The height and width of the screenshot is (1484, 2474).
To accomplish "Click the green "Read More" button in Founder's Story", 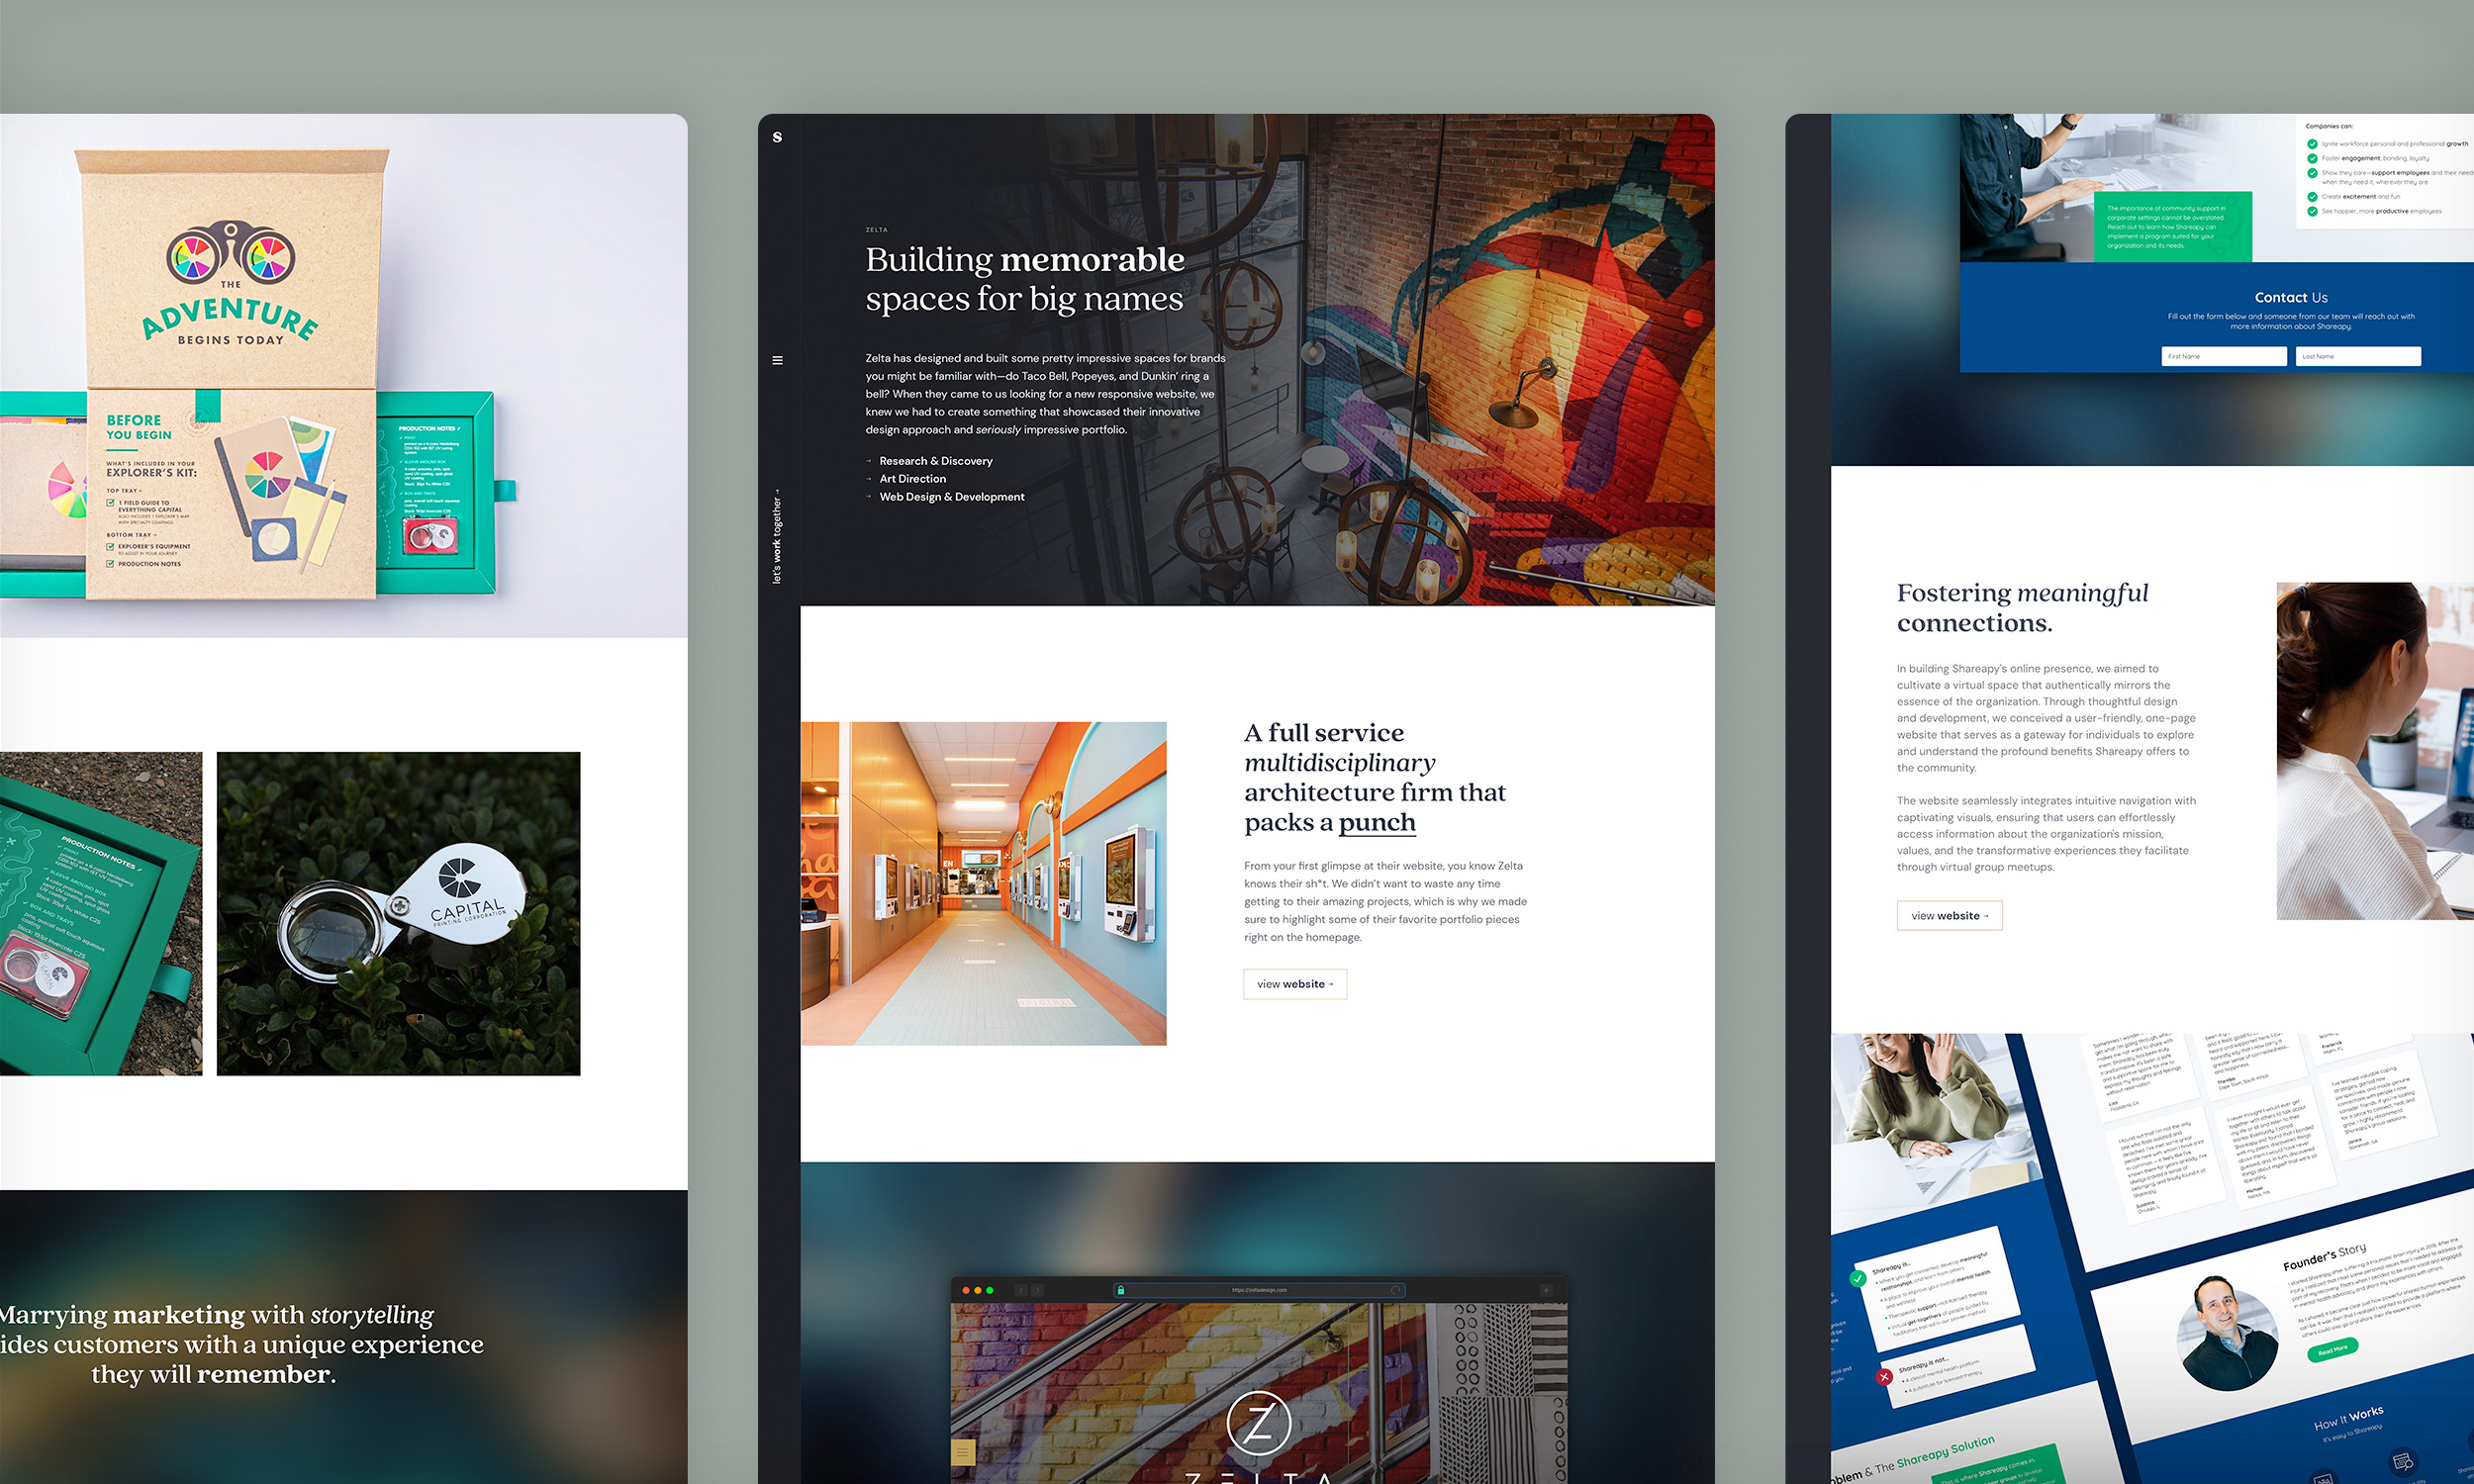I will coord(2332,1350).
